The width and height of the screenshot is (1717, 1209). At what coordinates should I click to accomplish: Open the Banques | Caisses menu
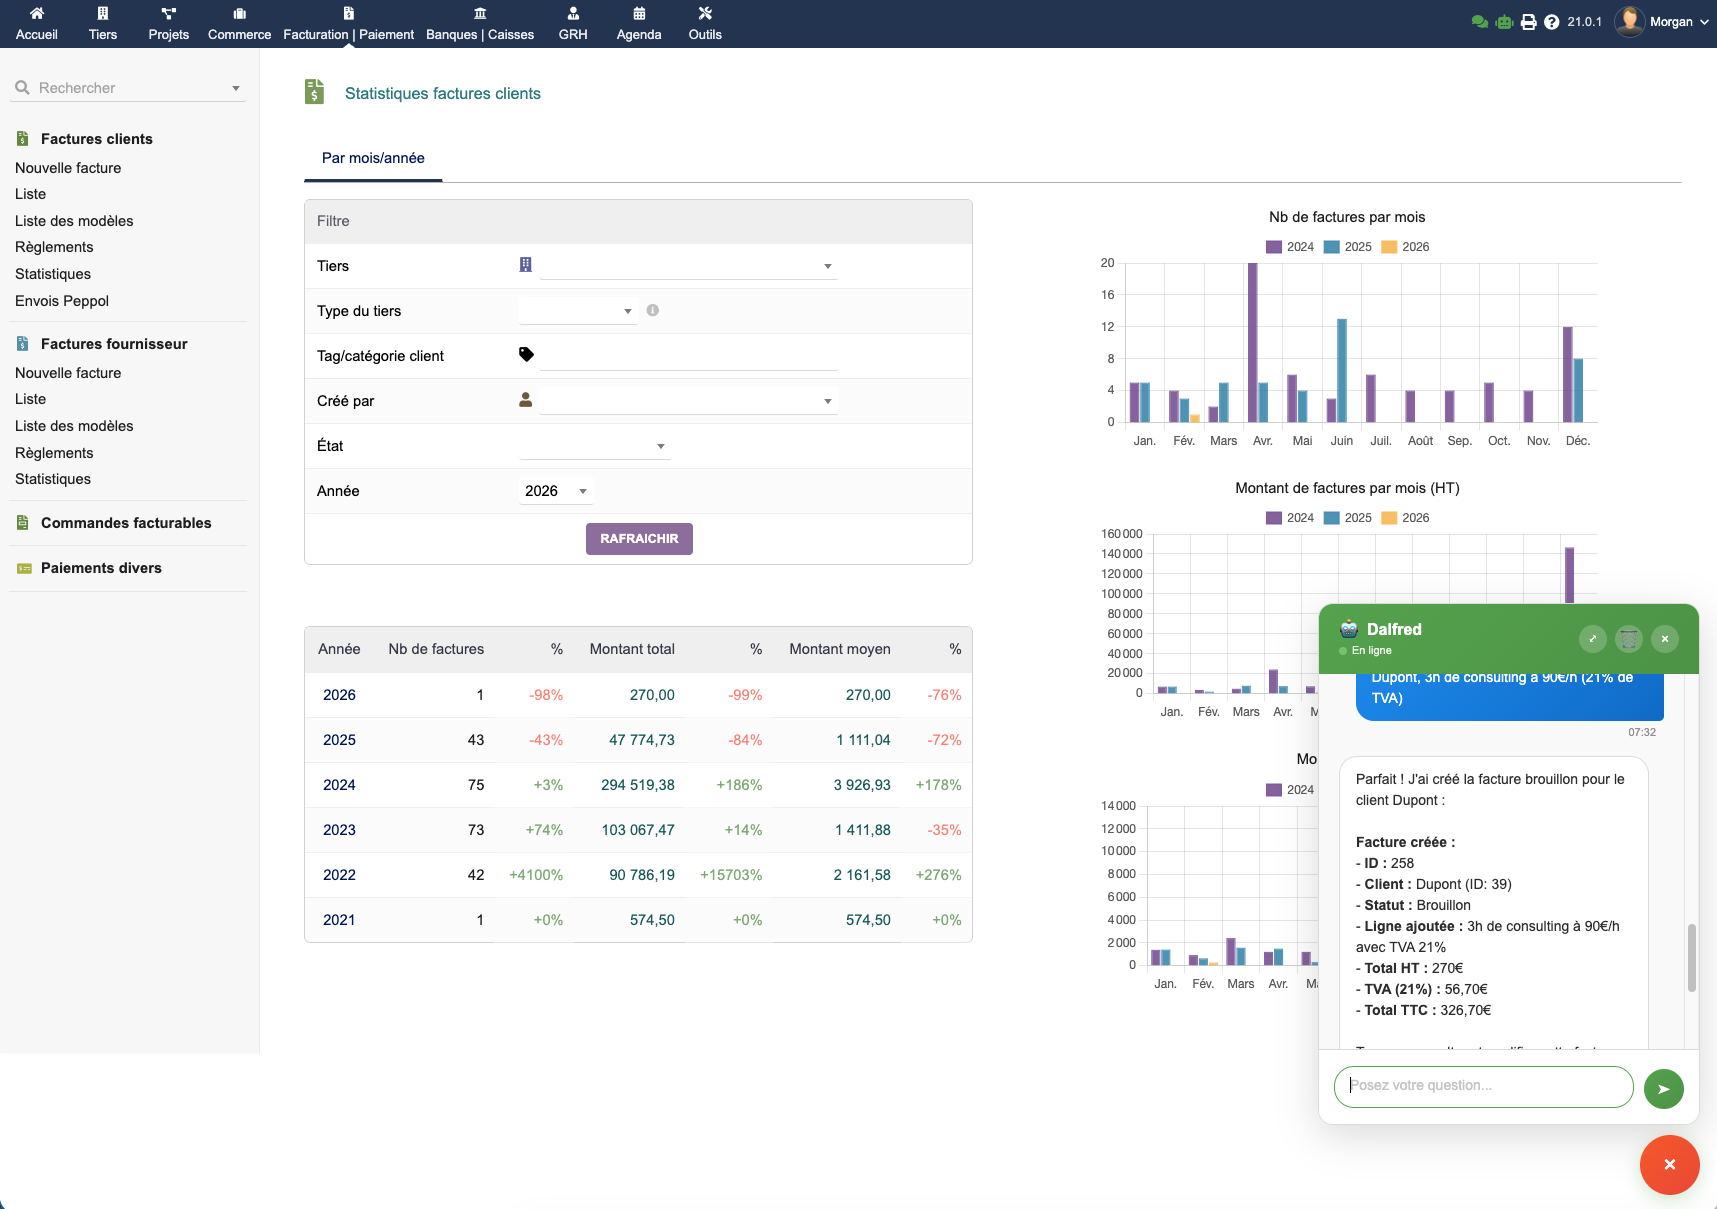[x=480, y=24]
